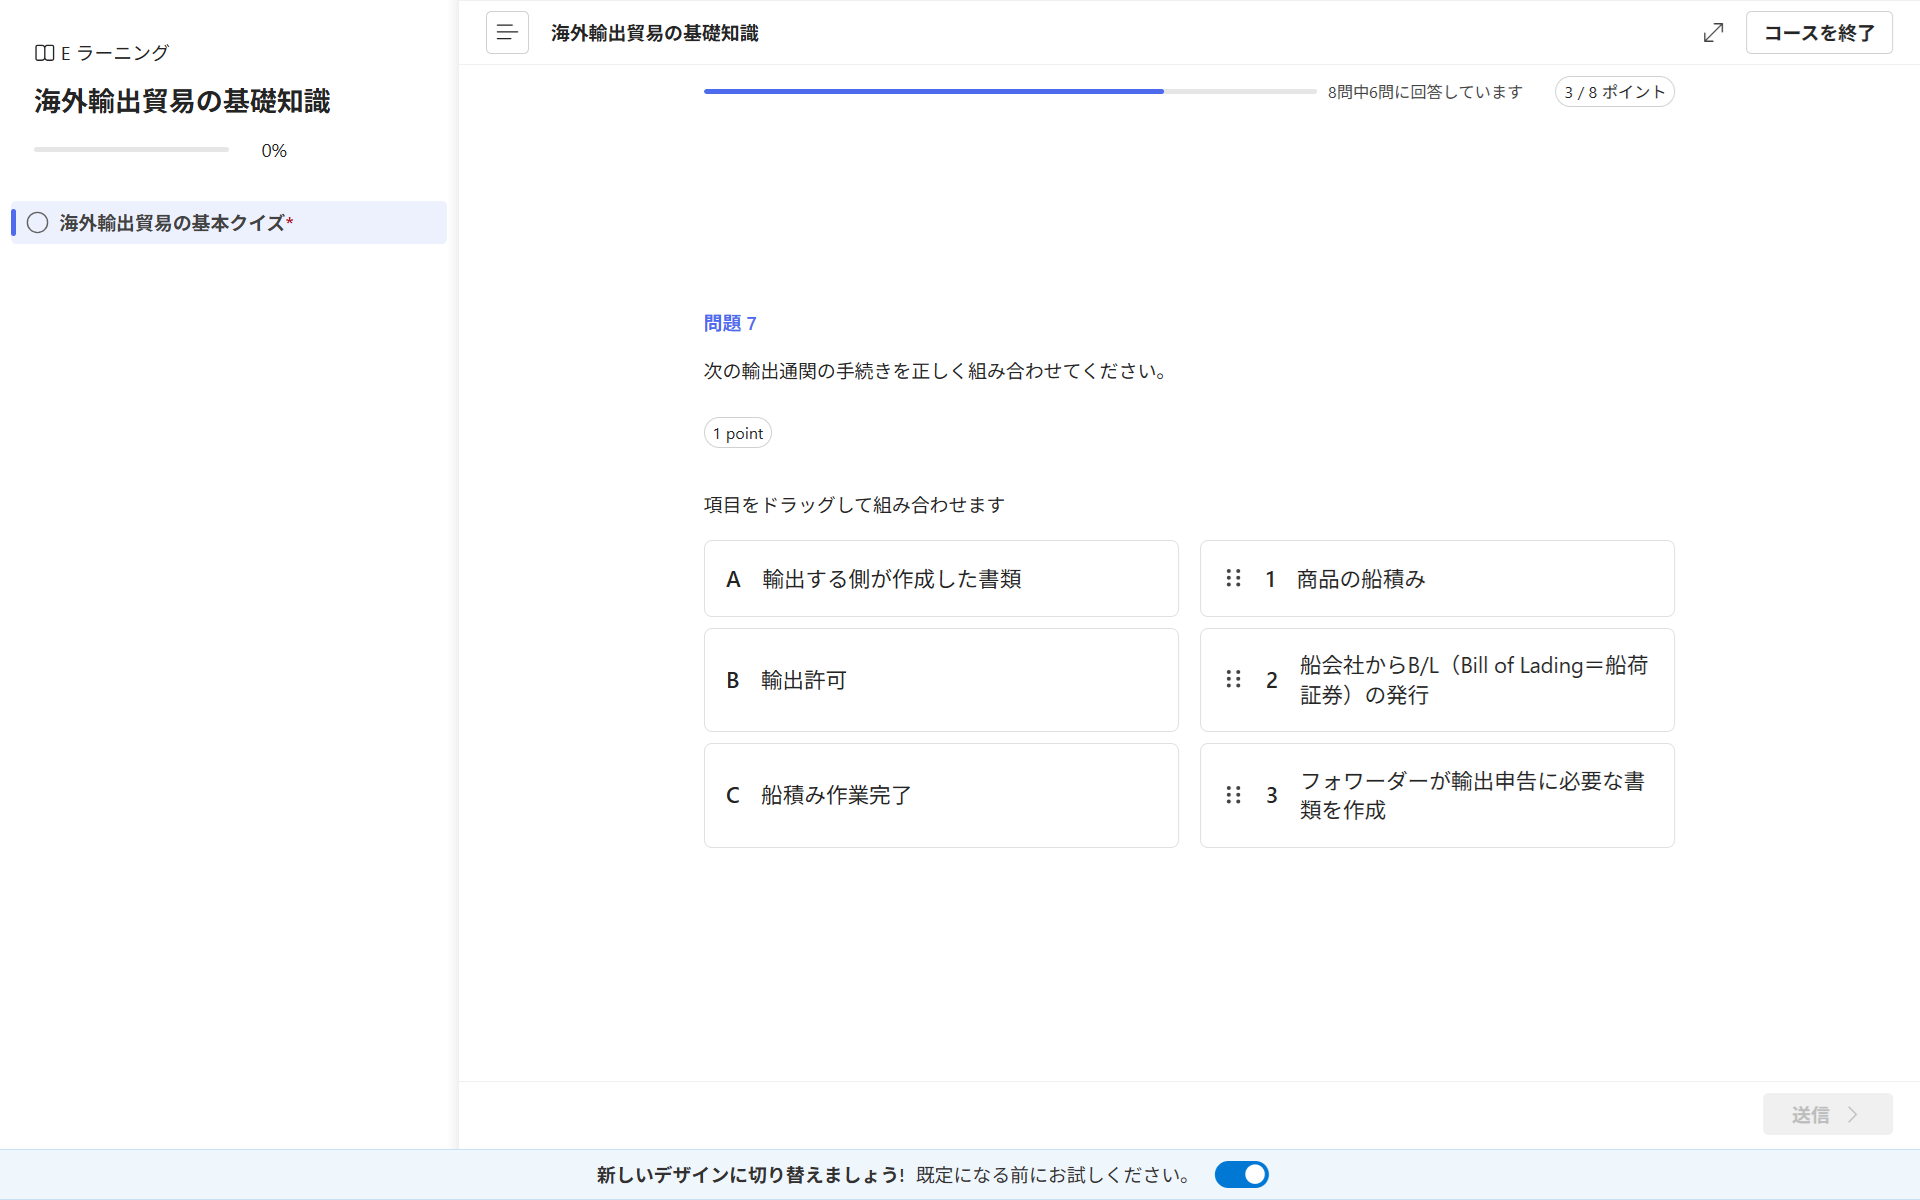Grab the drag handle for item 3 フォワーダー

1233,795
